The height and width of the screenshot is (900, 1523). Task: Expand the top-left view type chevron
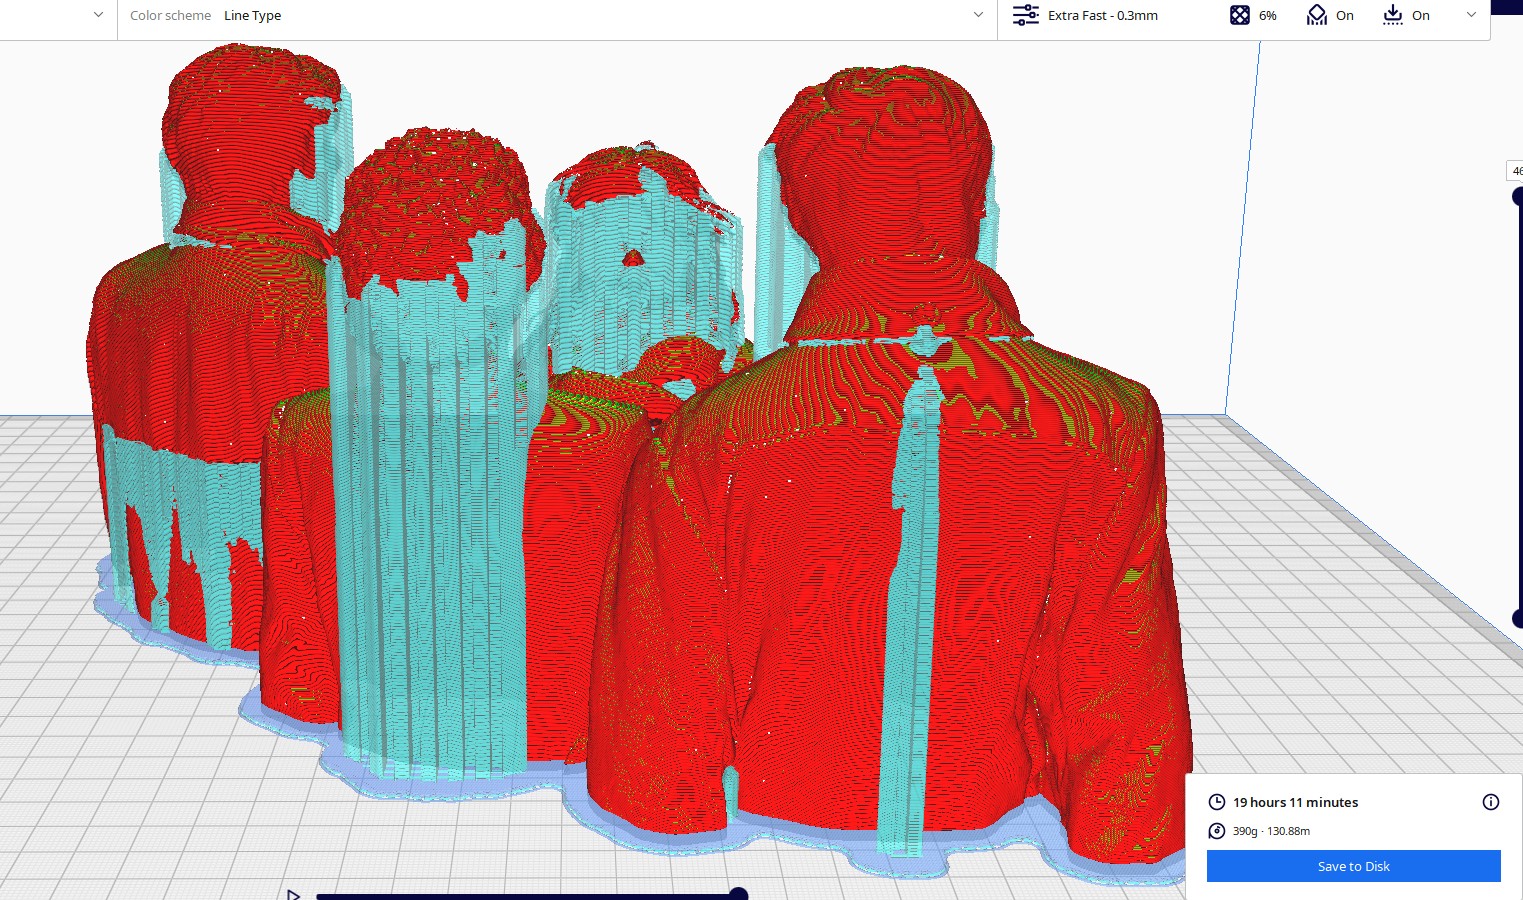[x=98, y=15]
